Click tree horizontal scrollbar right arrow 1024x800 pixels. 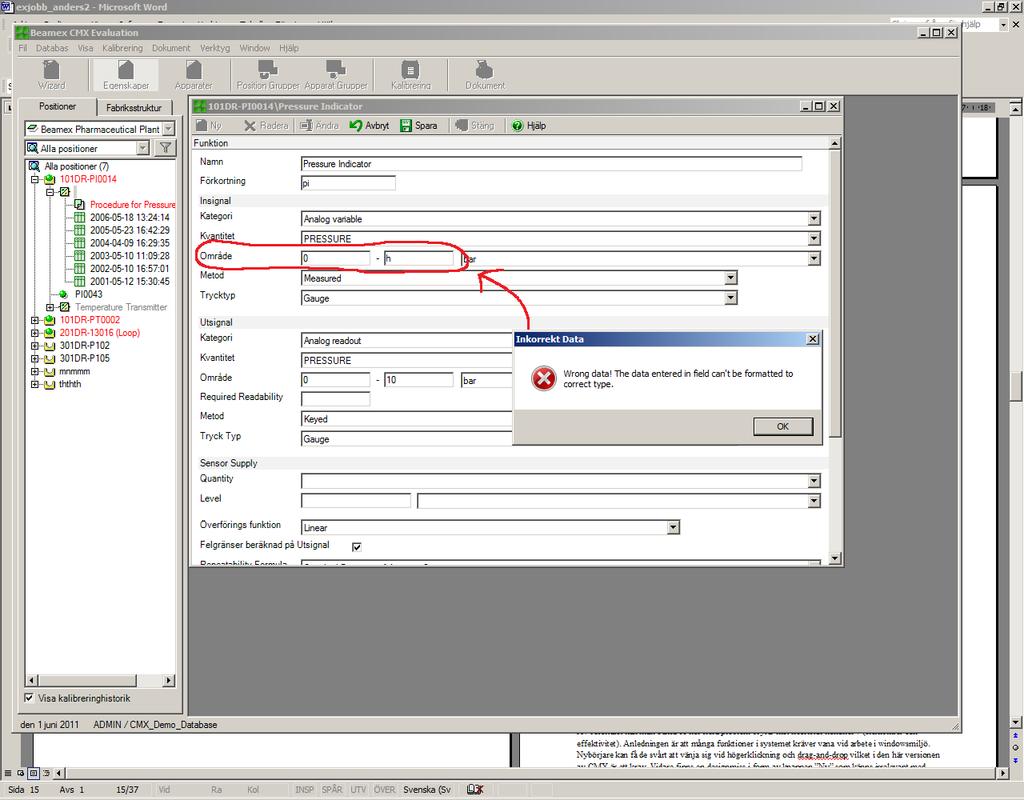pos(168,680)
